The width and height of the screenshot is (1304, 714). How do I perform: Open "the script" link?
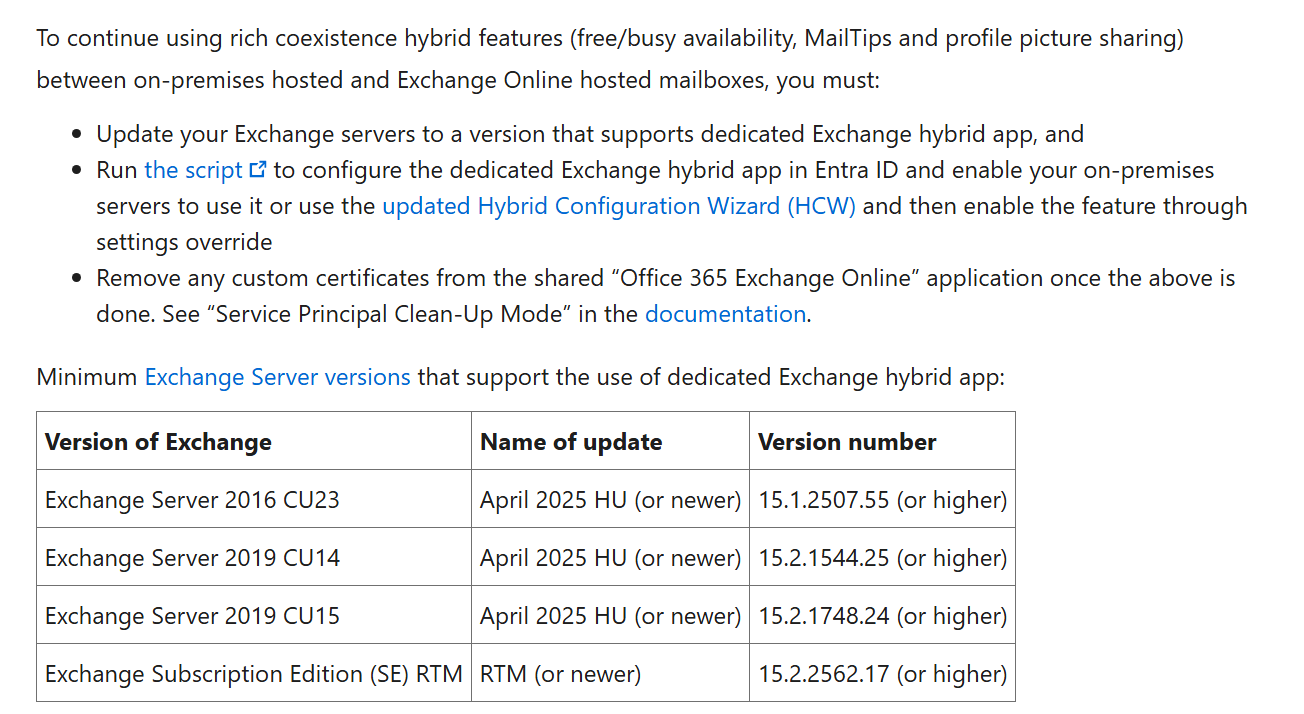(193, 170)
